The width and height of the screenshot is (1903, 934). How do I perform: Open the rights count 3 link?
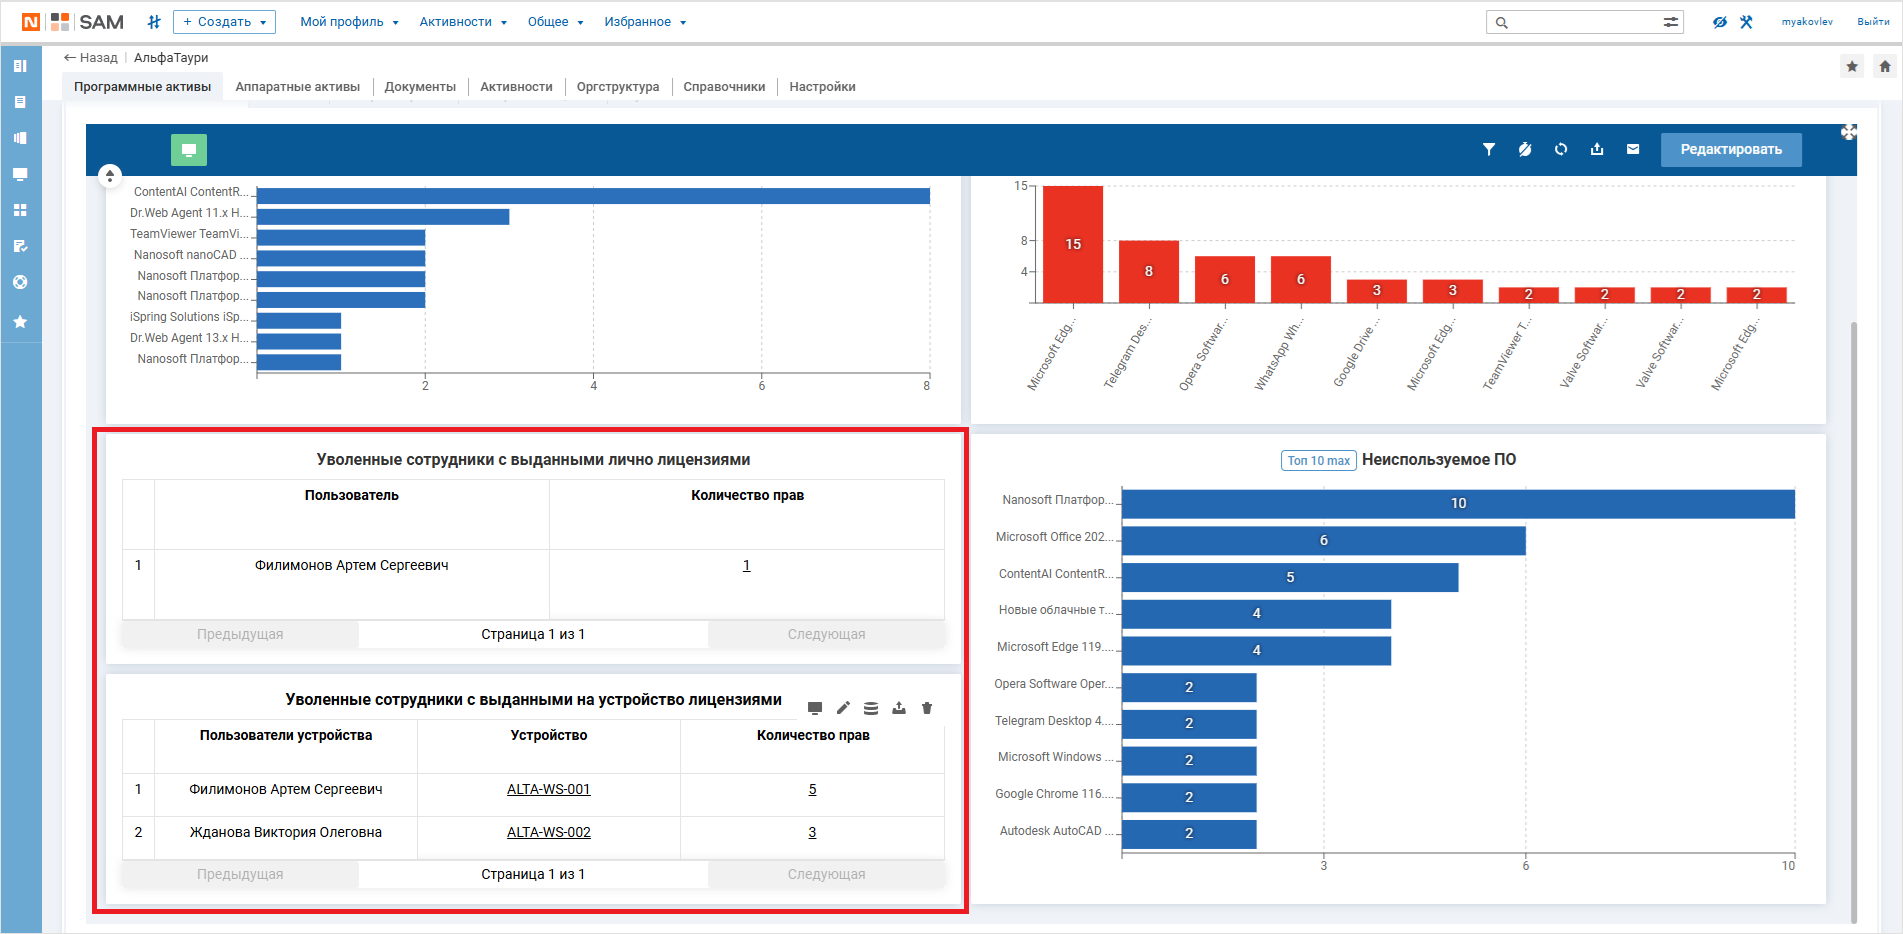point(813,832)
